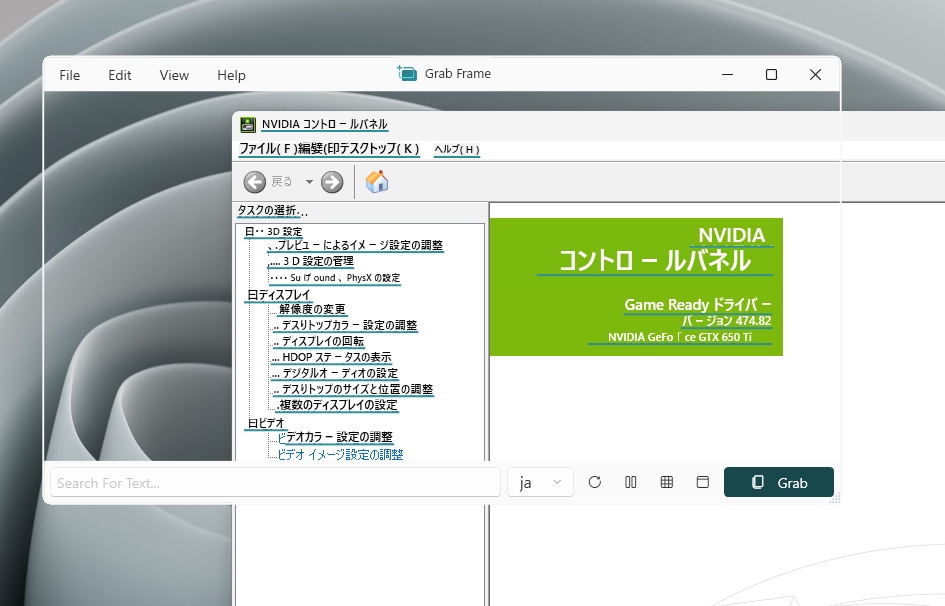Screen dimensions: 945x606
Task: Click the Grab Frame title icon
Action: 407,73
